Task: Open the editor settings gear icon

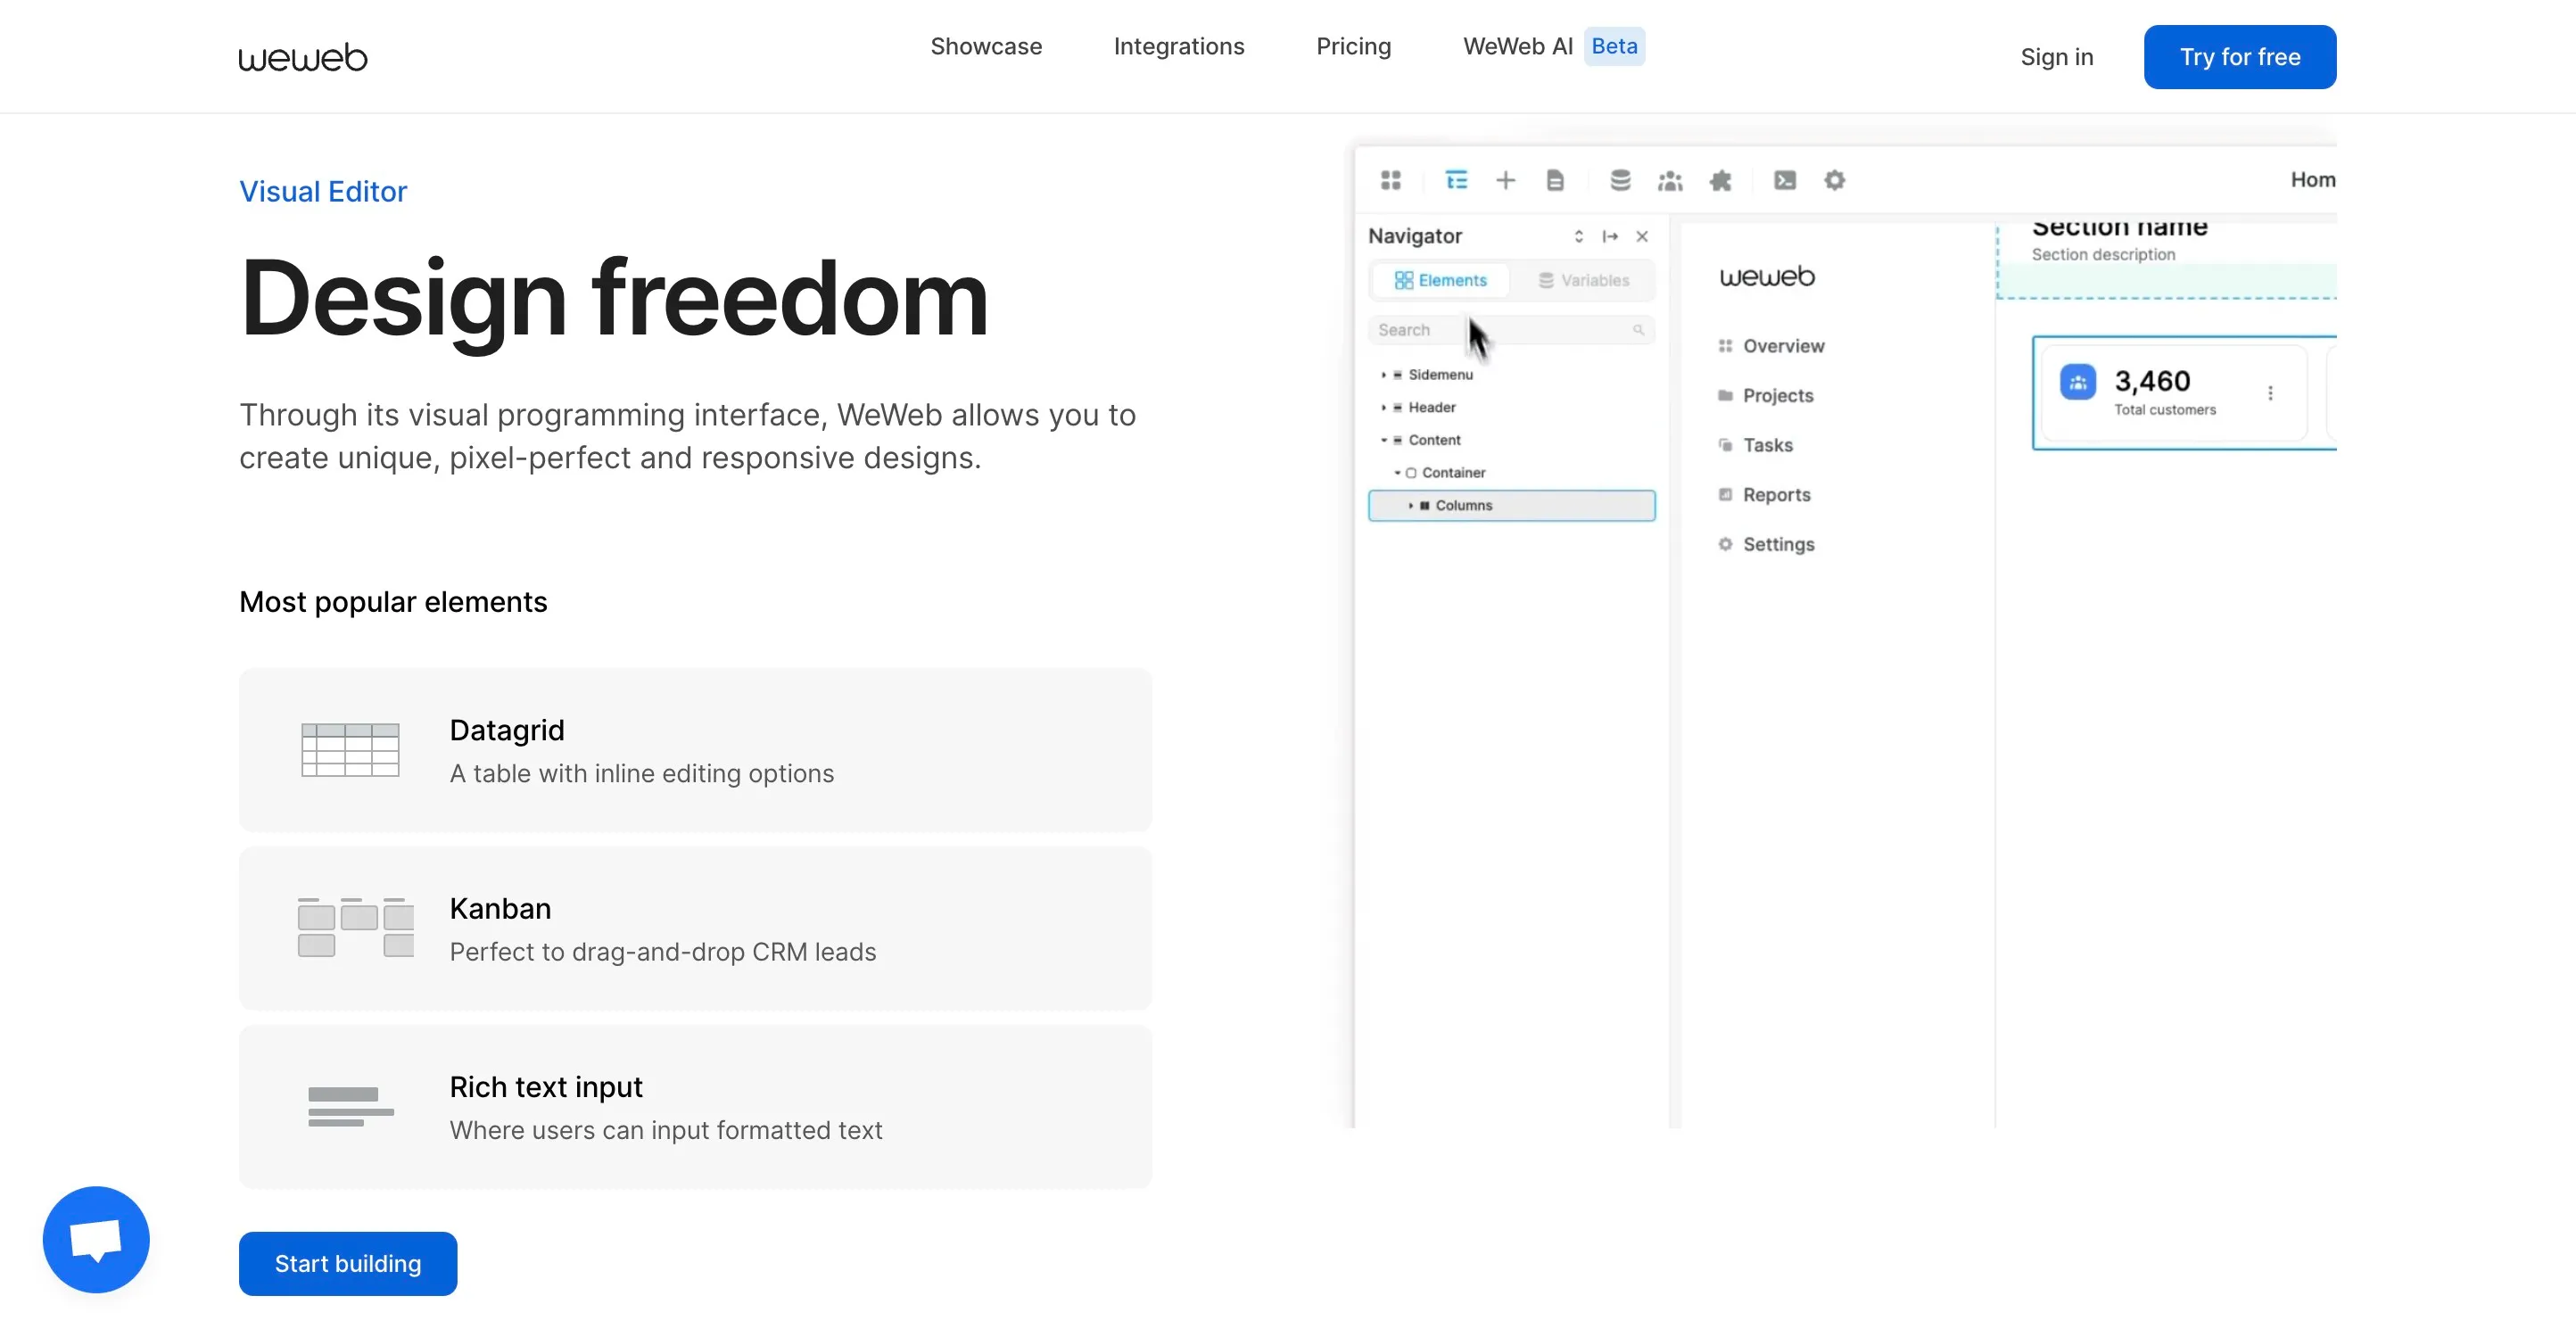Action: coord(1835,180)
